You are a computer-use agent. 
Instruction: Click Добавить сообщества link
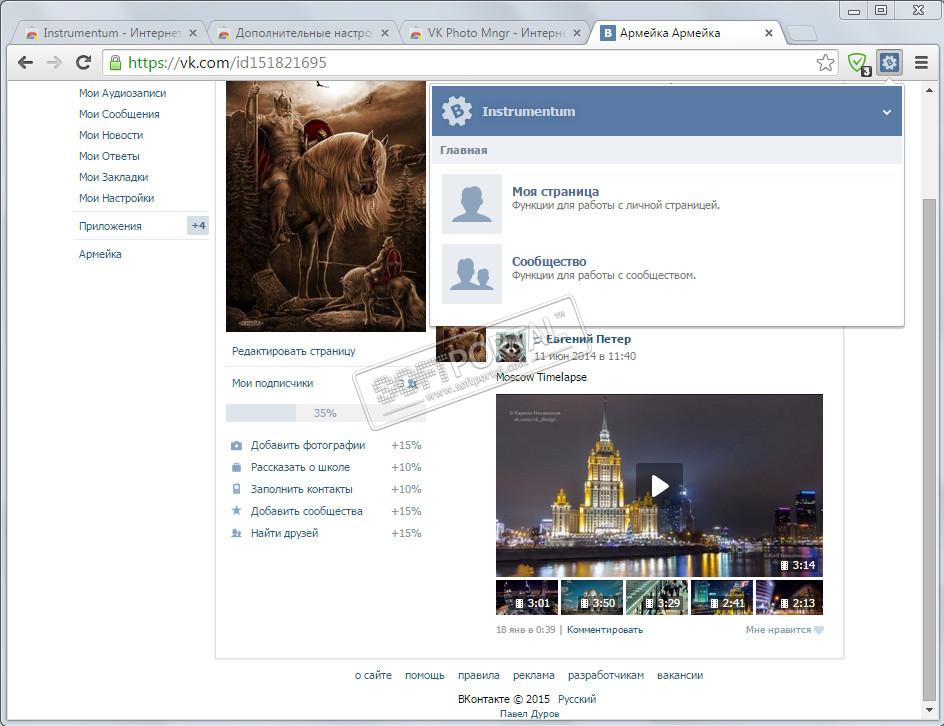tap(306, 511)
